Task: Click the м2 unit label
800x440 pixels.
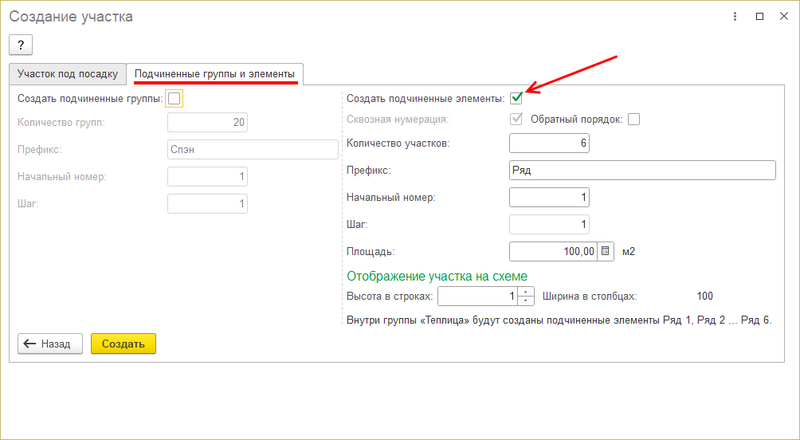Action: pyautogui.click(x=629, y=252)
